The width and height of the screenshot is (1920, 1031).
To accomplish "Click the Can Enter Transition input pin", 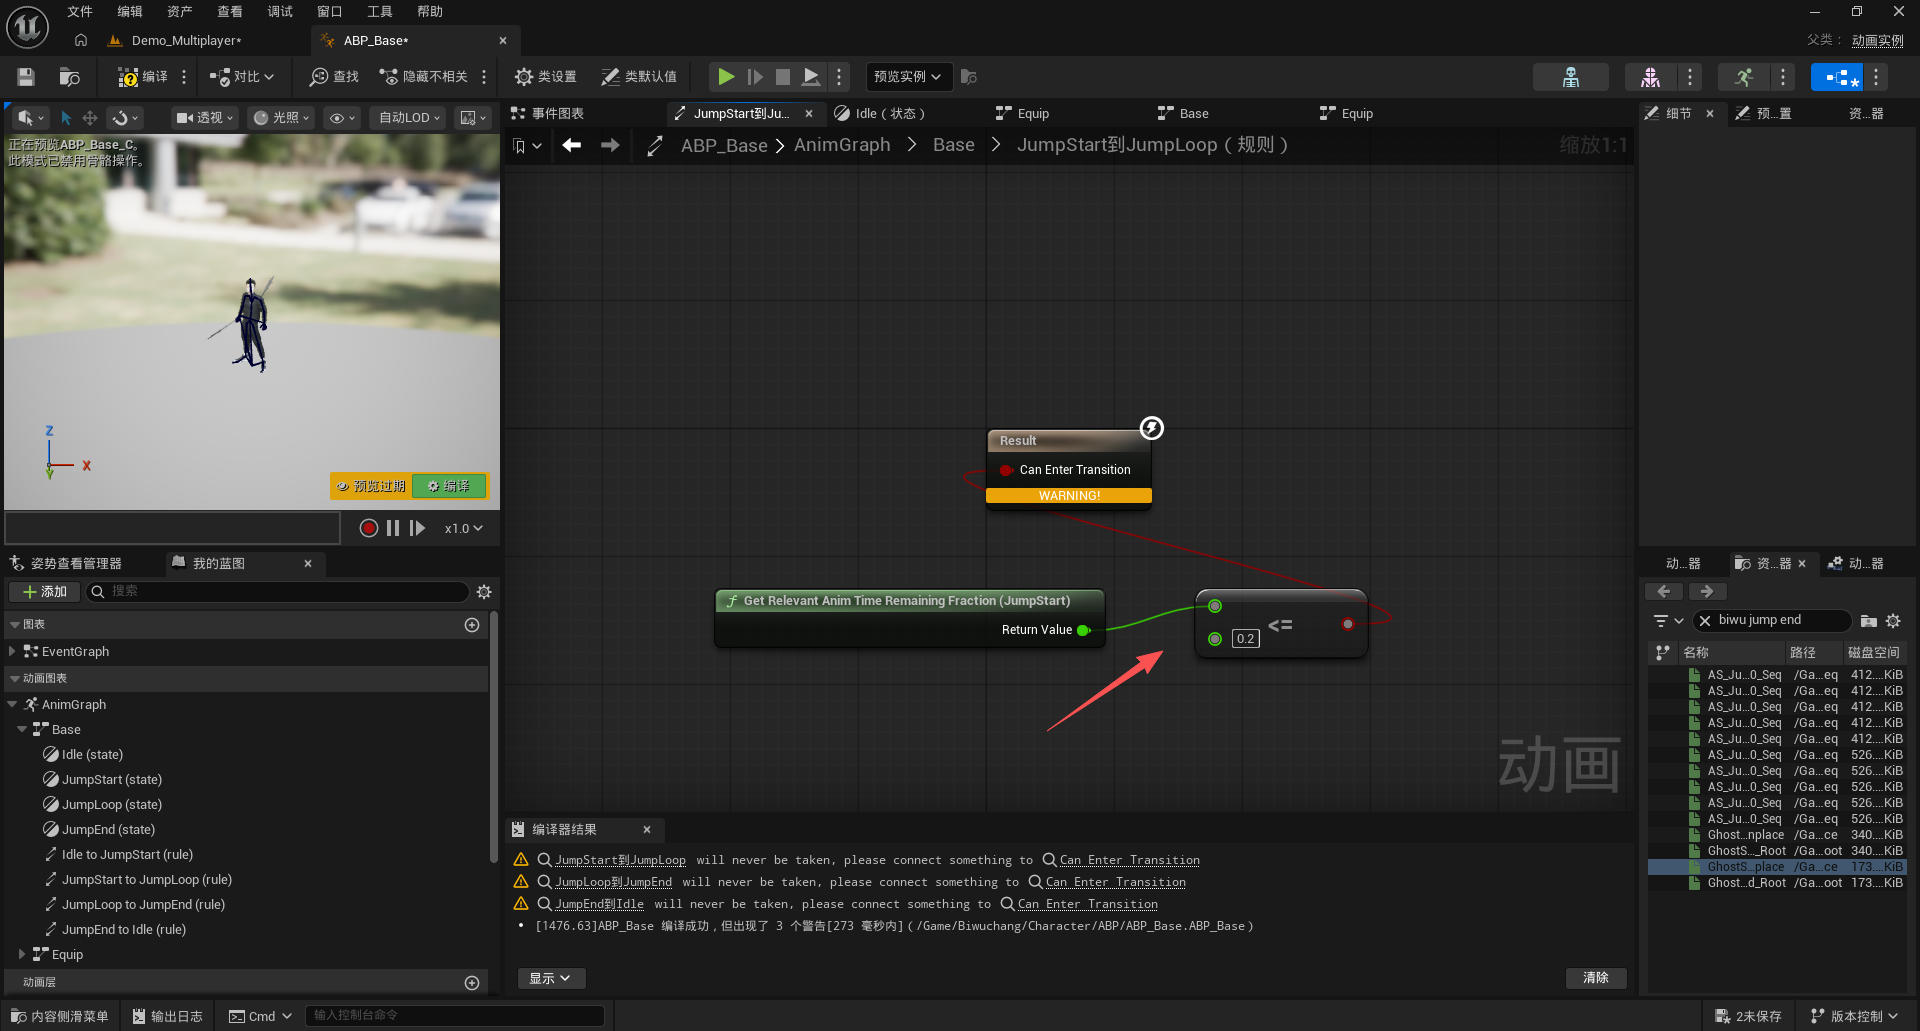I will (1006, 470).
